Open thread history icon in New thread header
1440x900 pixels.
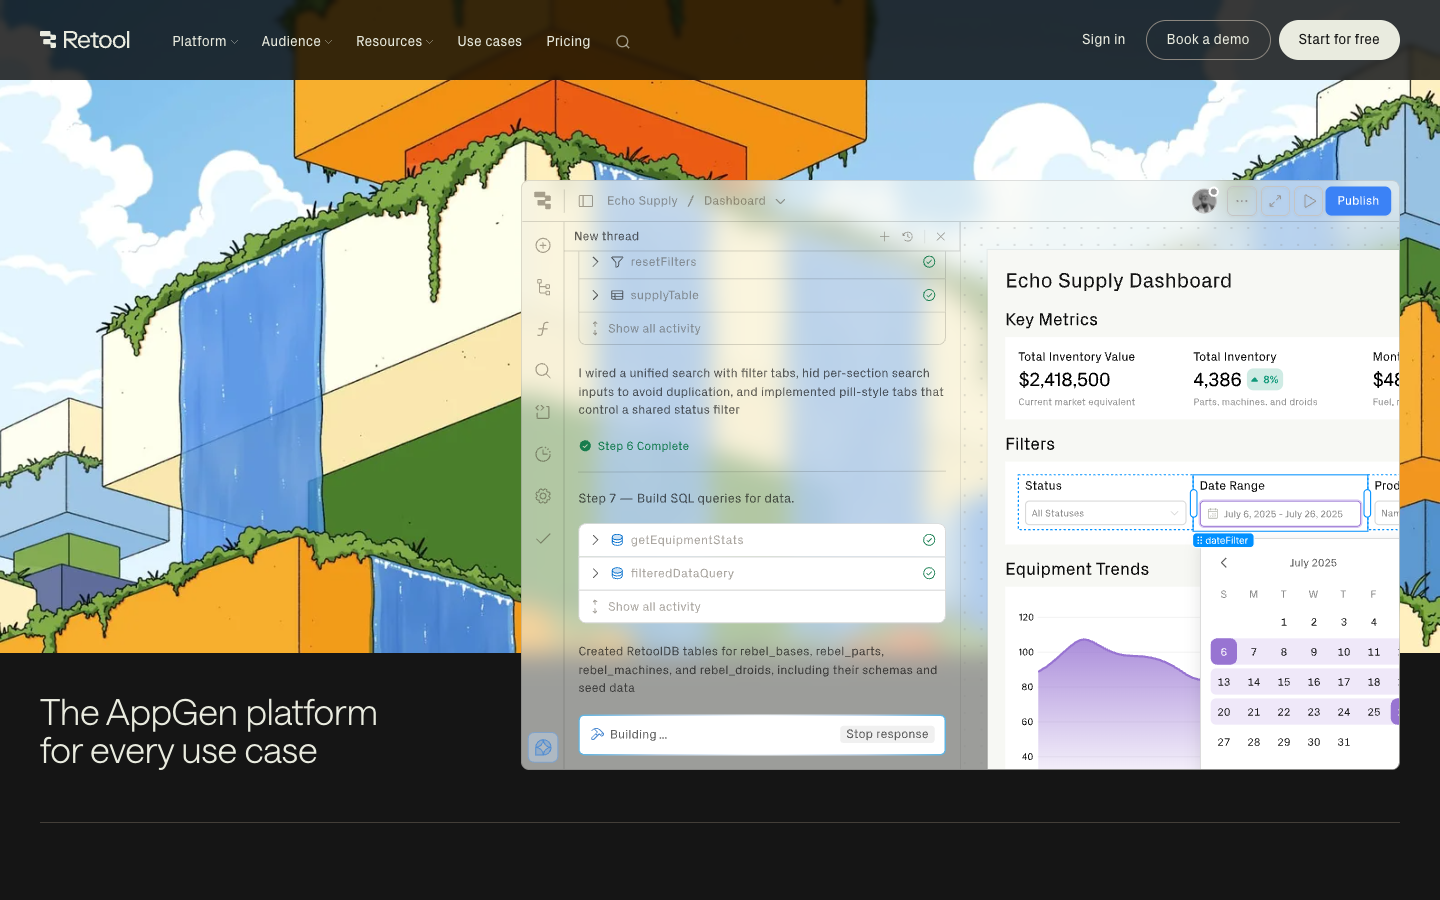coord(907,237)
